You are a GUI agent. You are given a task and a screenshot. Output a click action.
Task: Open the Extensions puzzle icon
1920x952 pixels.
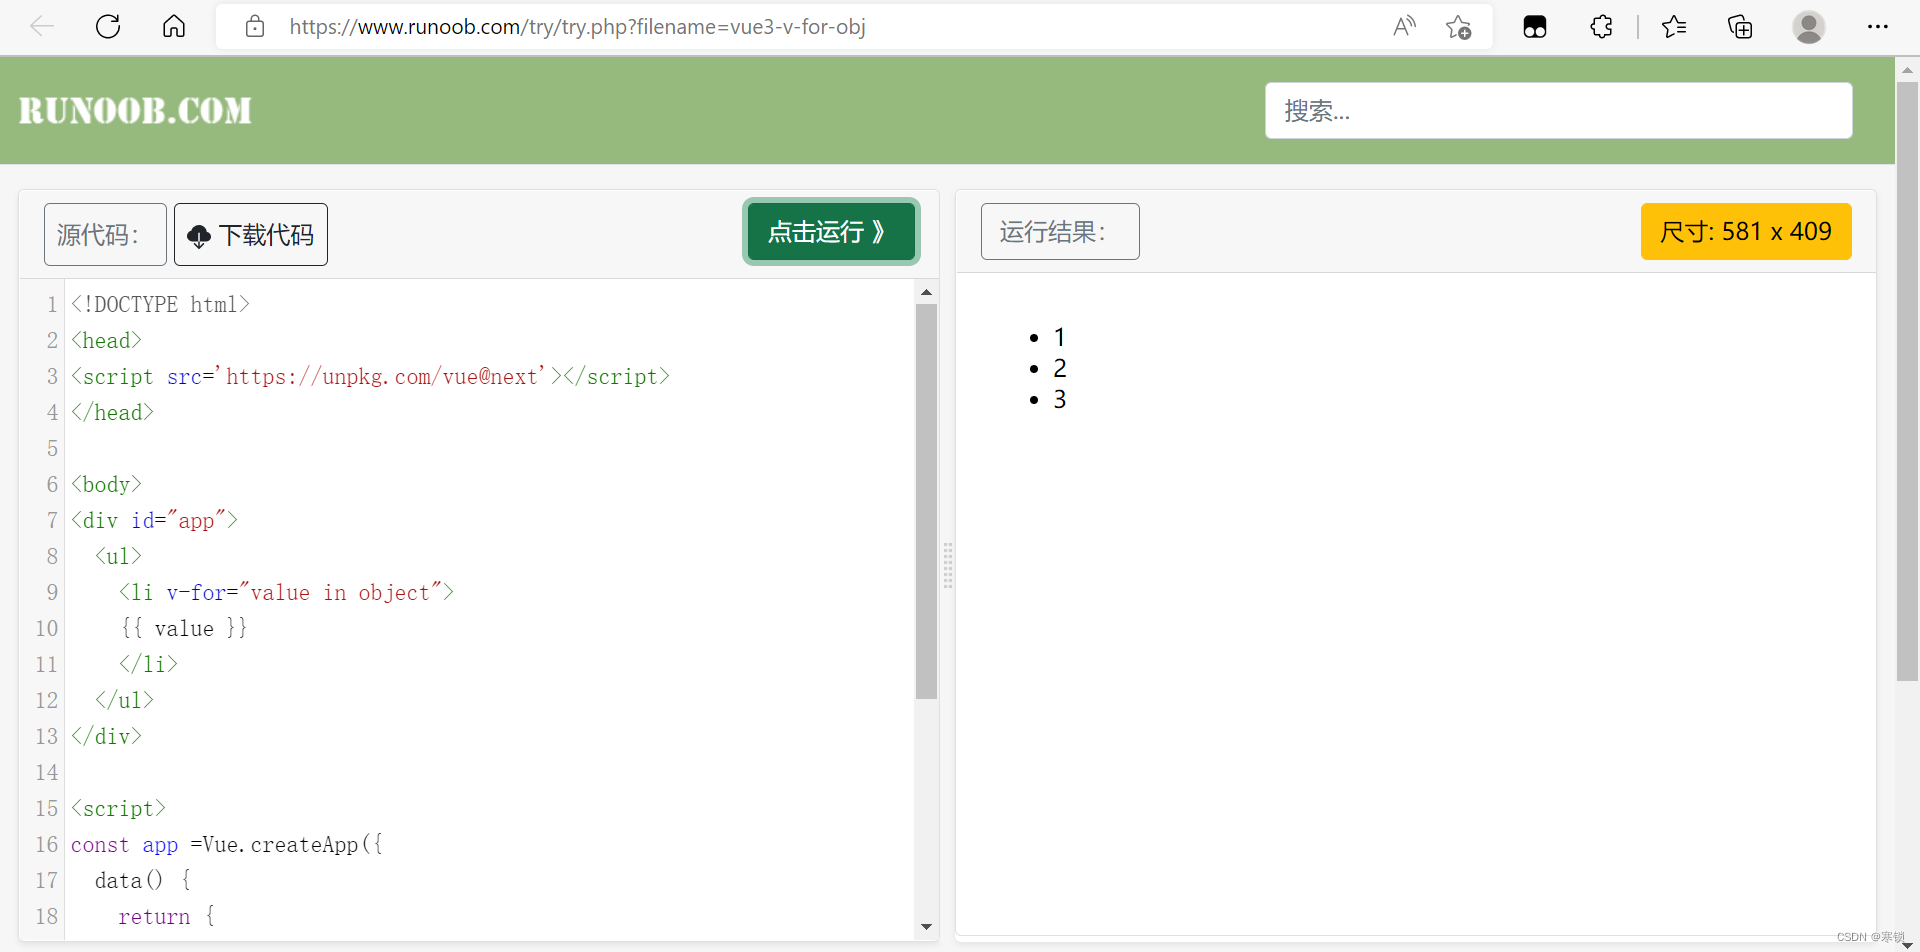pyautogui.click(x=1601, y=27)
